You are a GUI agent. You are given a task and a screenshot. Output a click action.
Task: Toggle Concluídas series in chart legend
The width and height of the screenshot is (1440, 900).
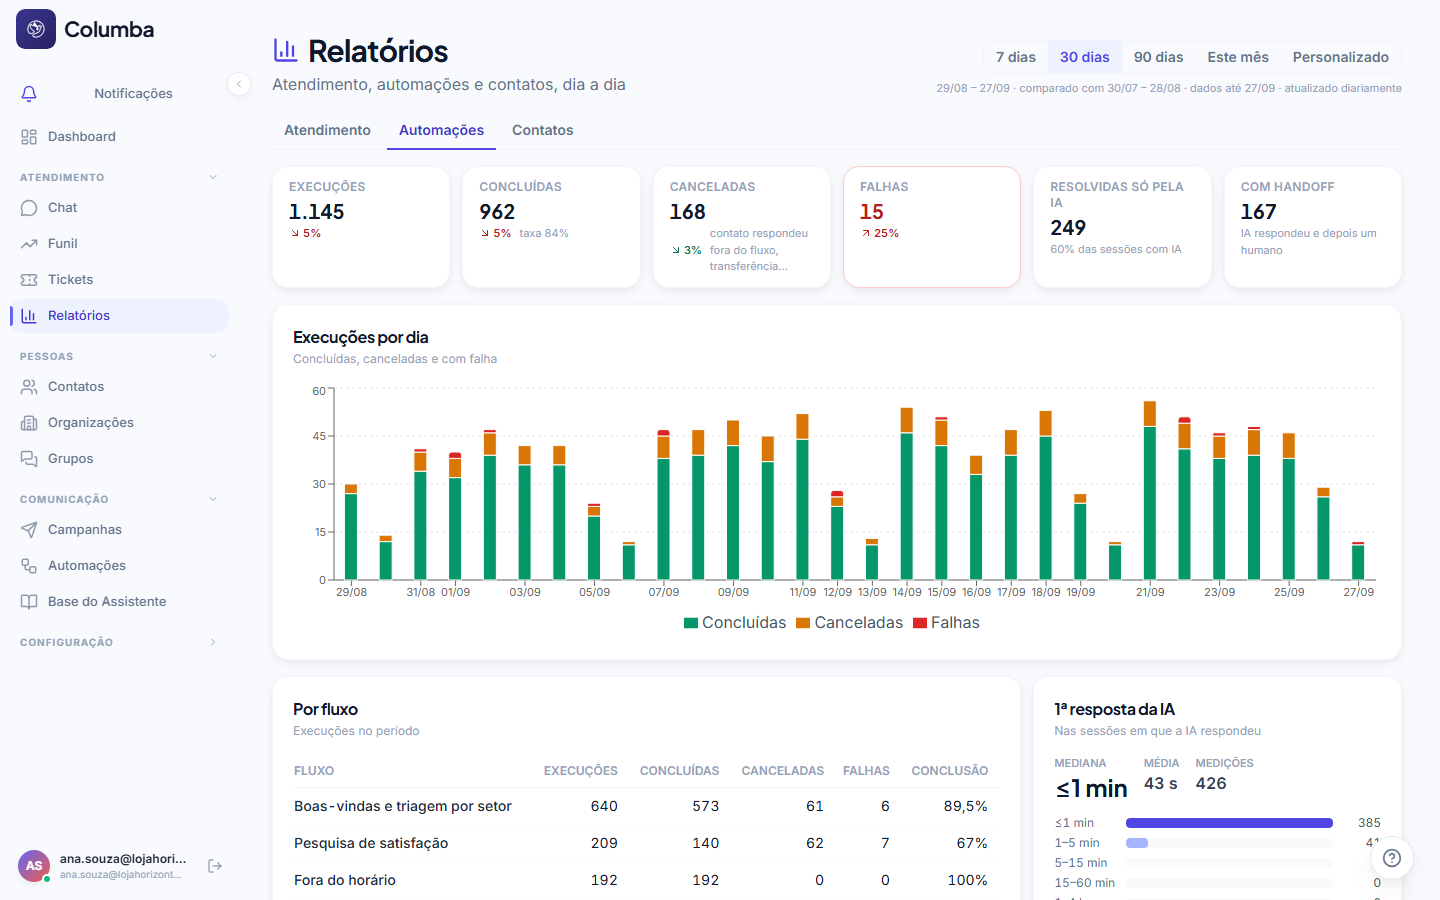pos(735,623)
